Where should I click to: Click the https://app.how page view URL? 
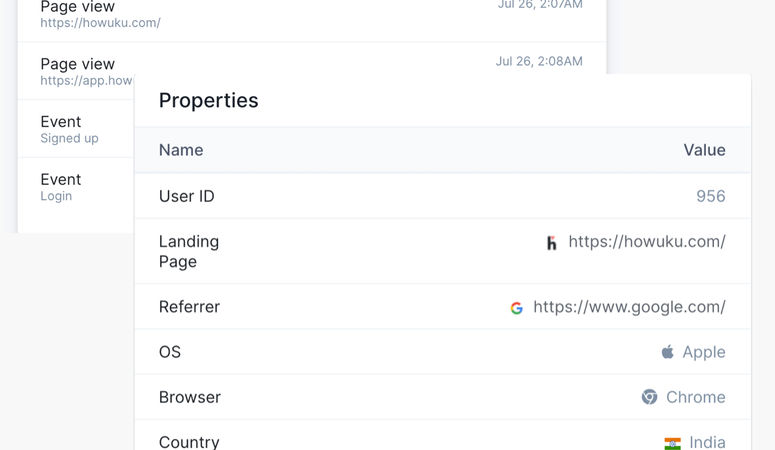point(86,81)
